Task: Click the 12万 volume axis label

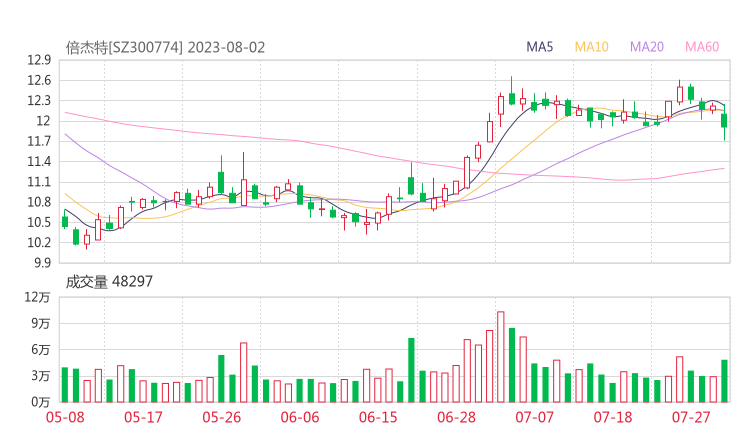Action: point(37,297)
